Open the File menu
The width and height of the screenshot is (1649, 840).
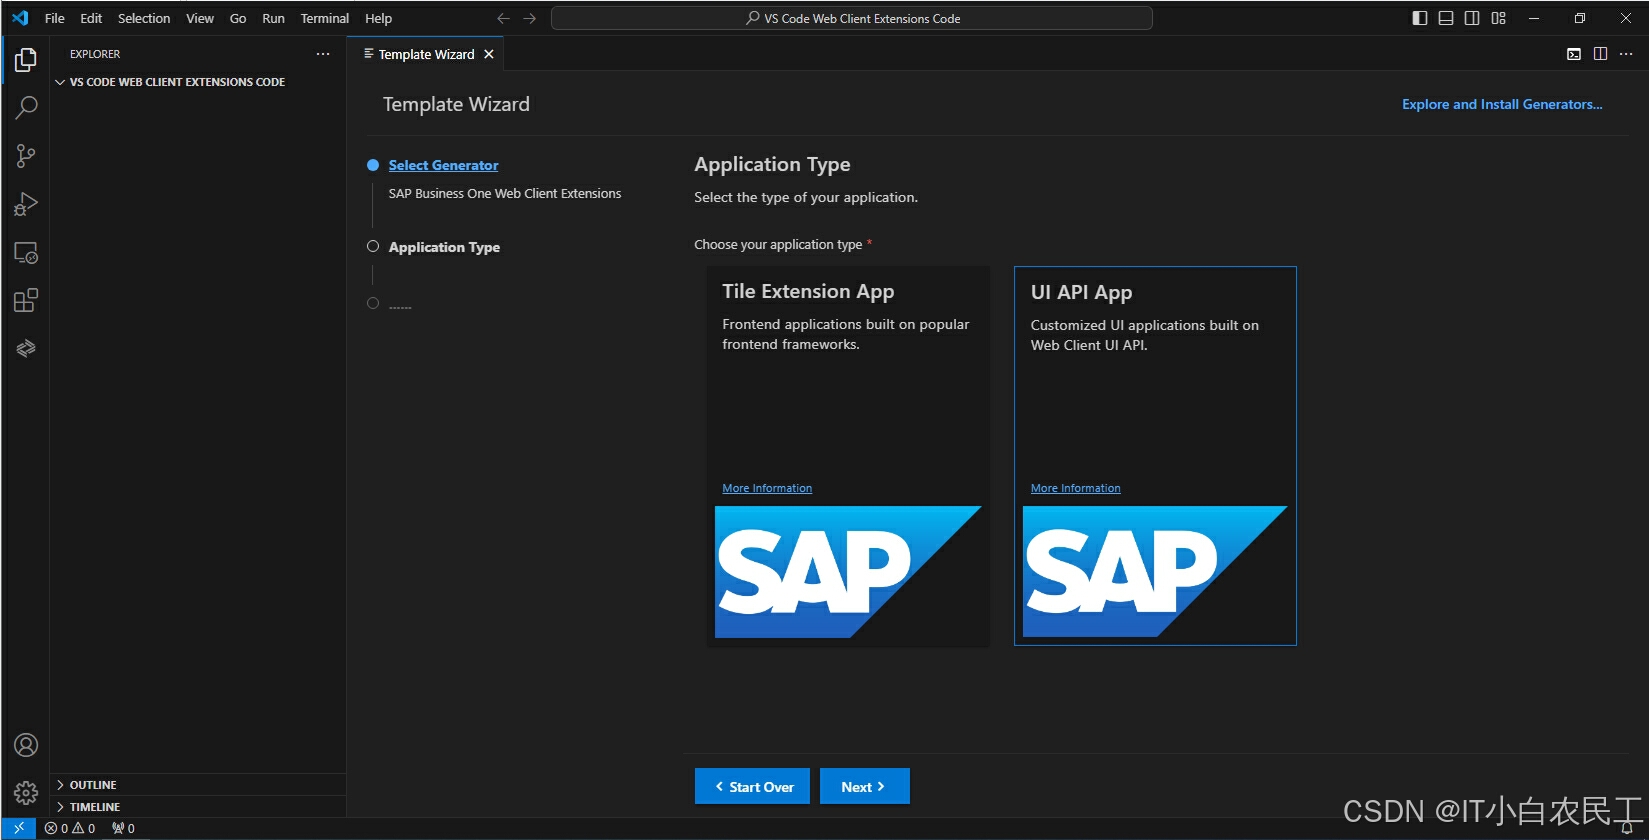[55, 18]
